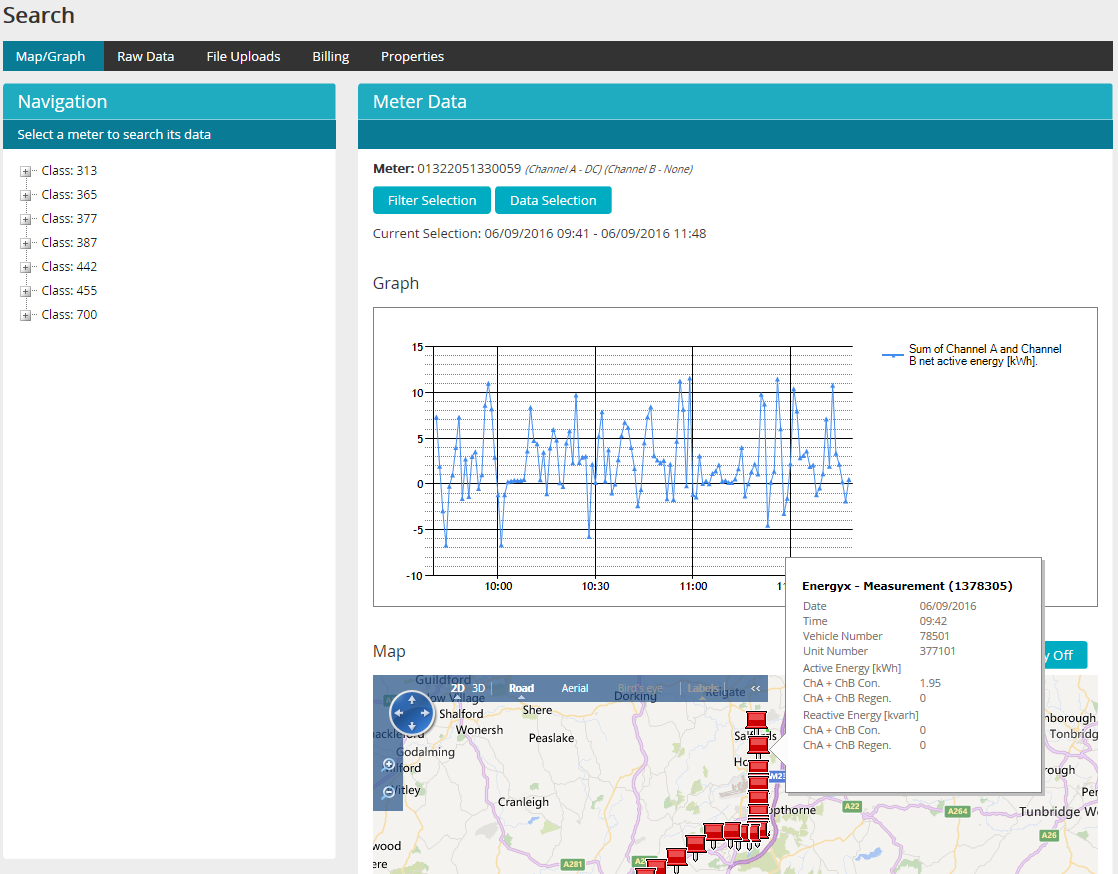
Task: Pan the map down with compass arrow
Action: [411, 726]
